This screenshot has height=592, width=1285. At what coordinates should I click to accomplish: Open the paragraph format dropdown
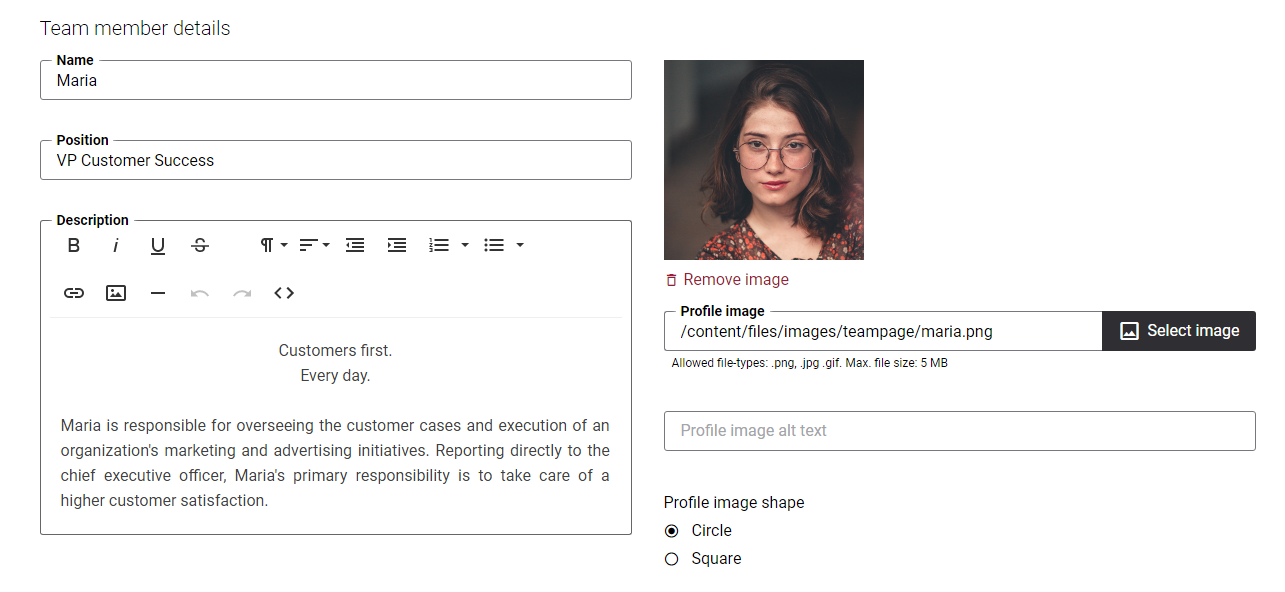point(273,245)
